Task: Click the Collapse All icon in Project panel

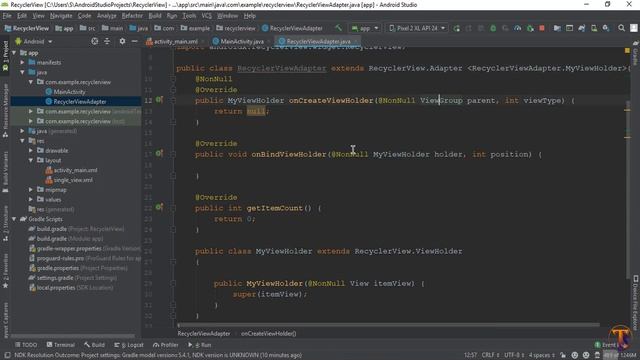Action: click(107, 41)
